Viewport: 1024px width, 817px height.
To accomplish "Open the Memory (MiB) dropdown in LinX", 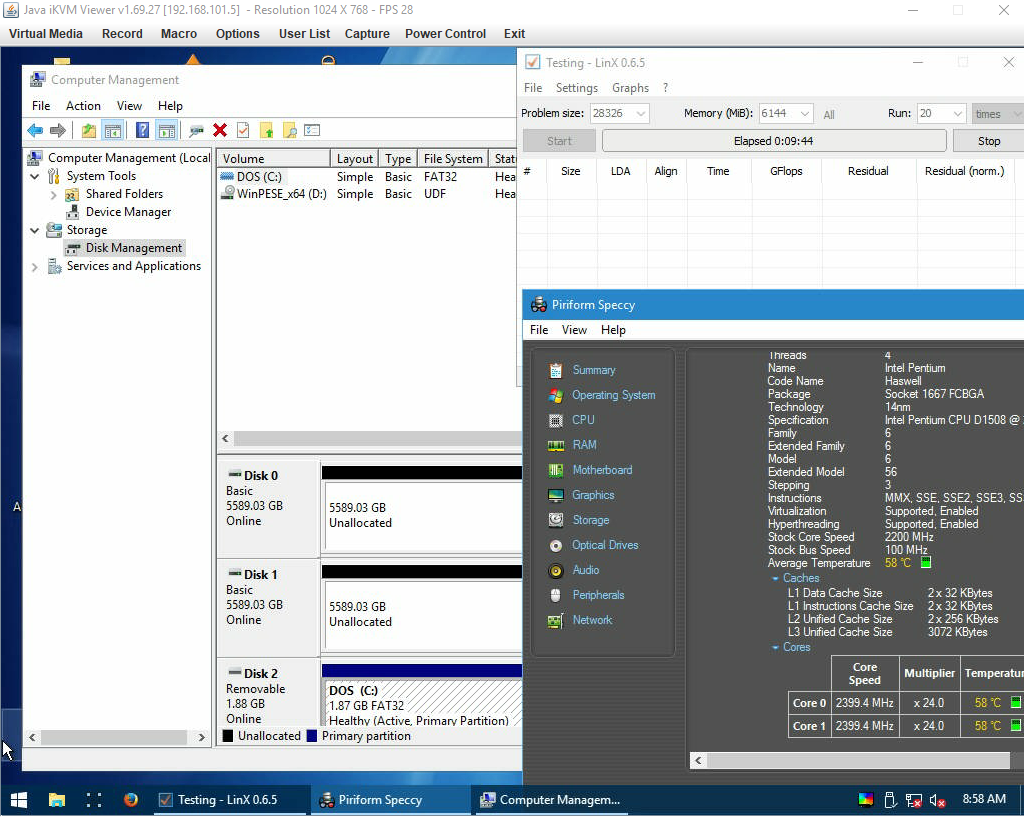I will coord(805,114).
